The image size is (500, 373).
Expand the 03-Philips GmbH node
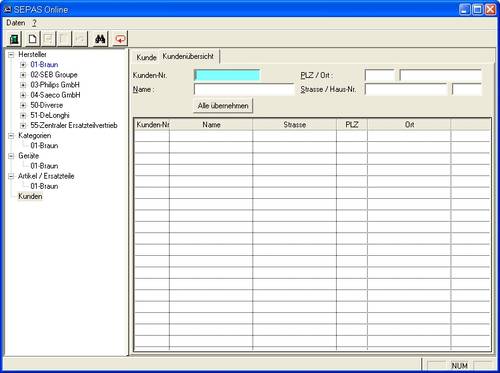click(x=23, y=85)
